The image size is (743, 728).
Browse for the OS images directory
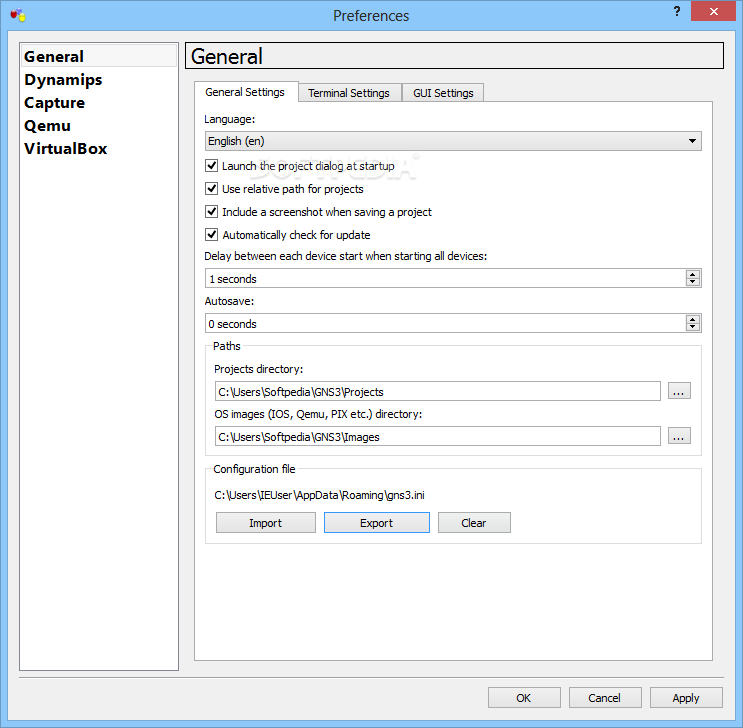(679, 436)
